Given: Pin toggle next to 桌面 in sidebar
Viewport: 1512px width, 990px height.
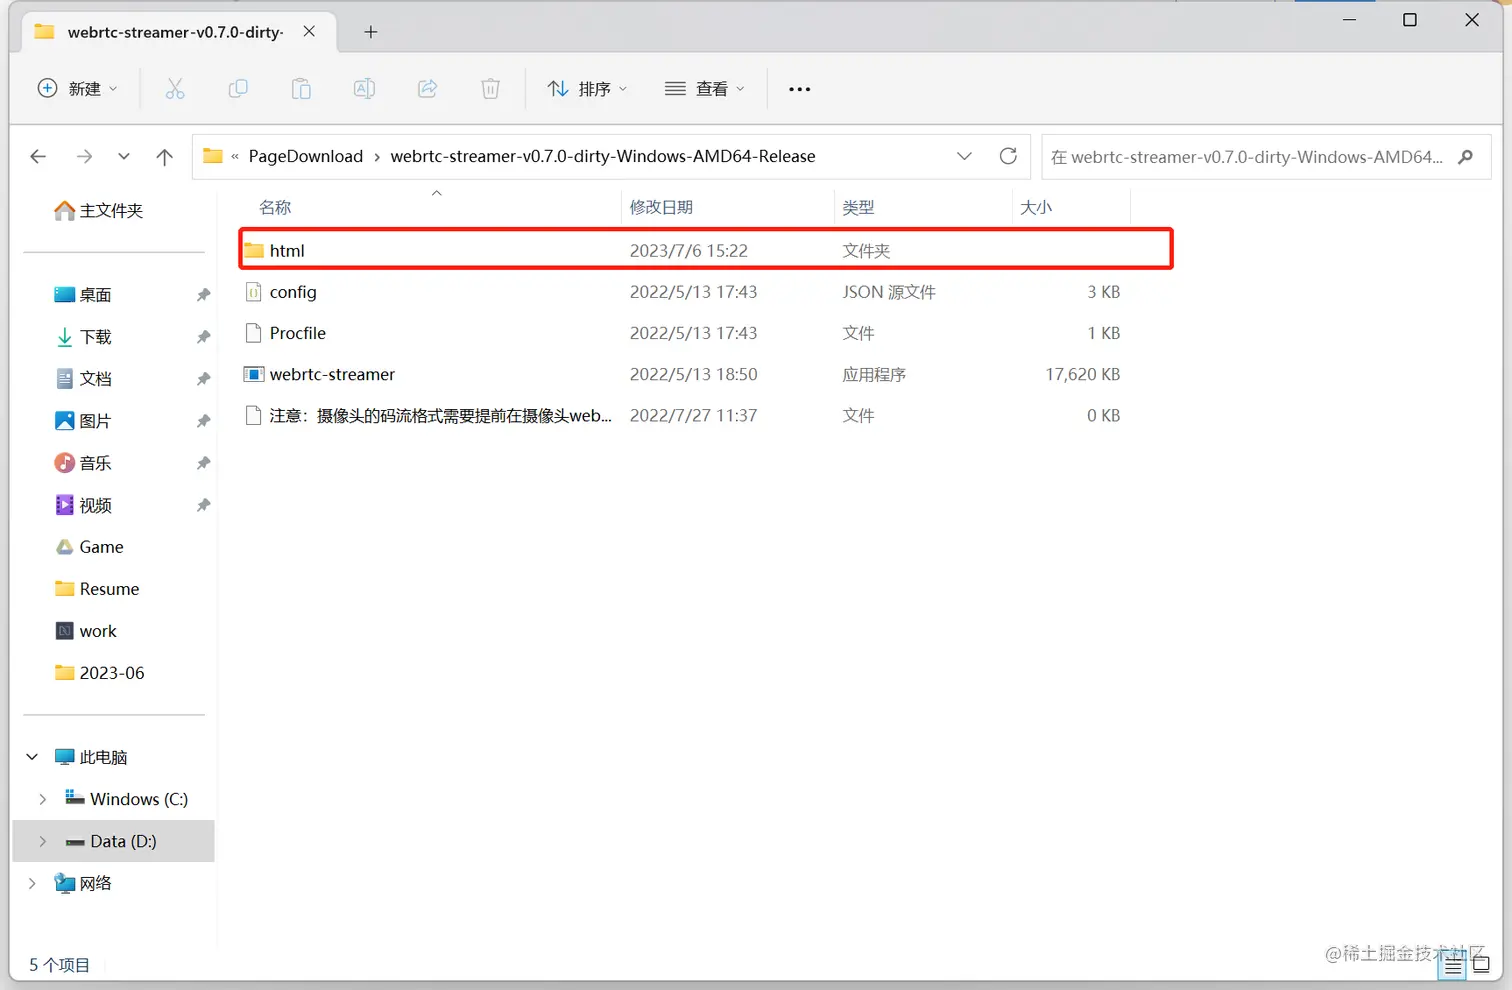Looking at the screenshot, I should (203, 295).
